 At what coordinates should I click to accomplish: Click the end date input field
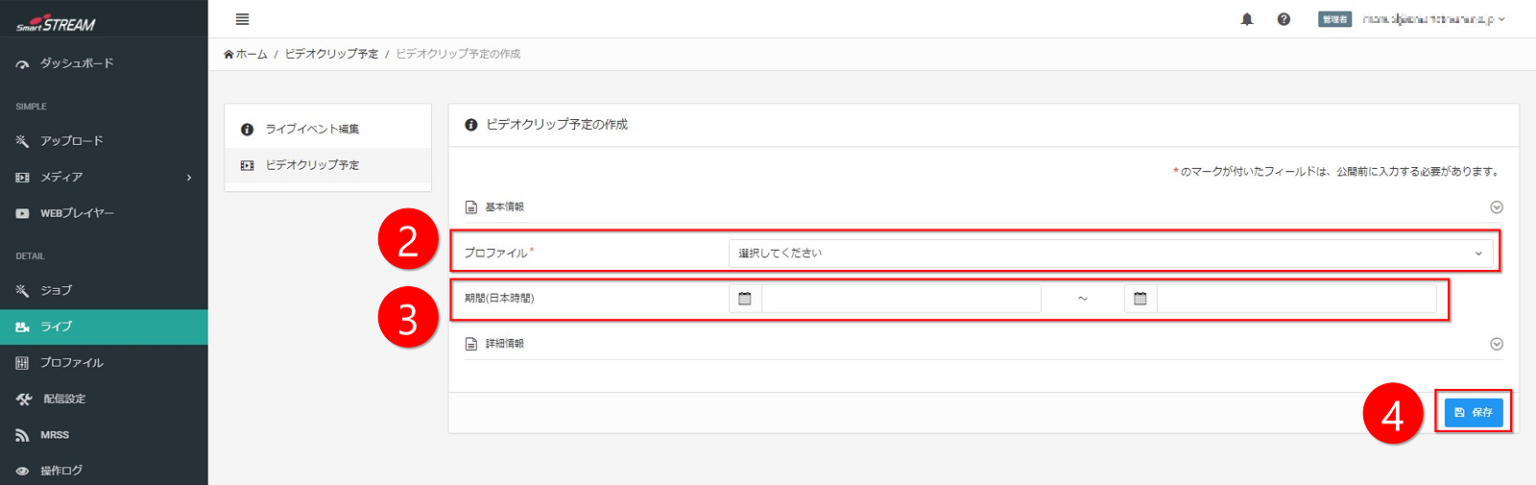pos(1295,298)
